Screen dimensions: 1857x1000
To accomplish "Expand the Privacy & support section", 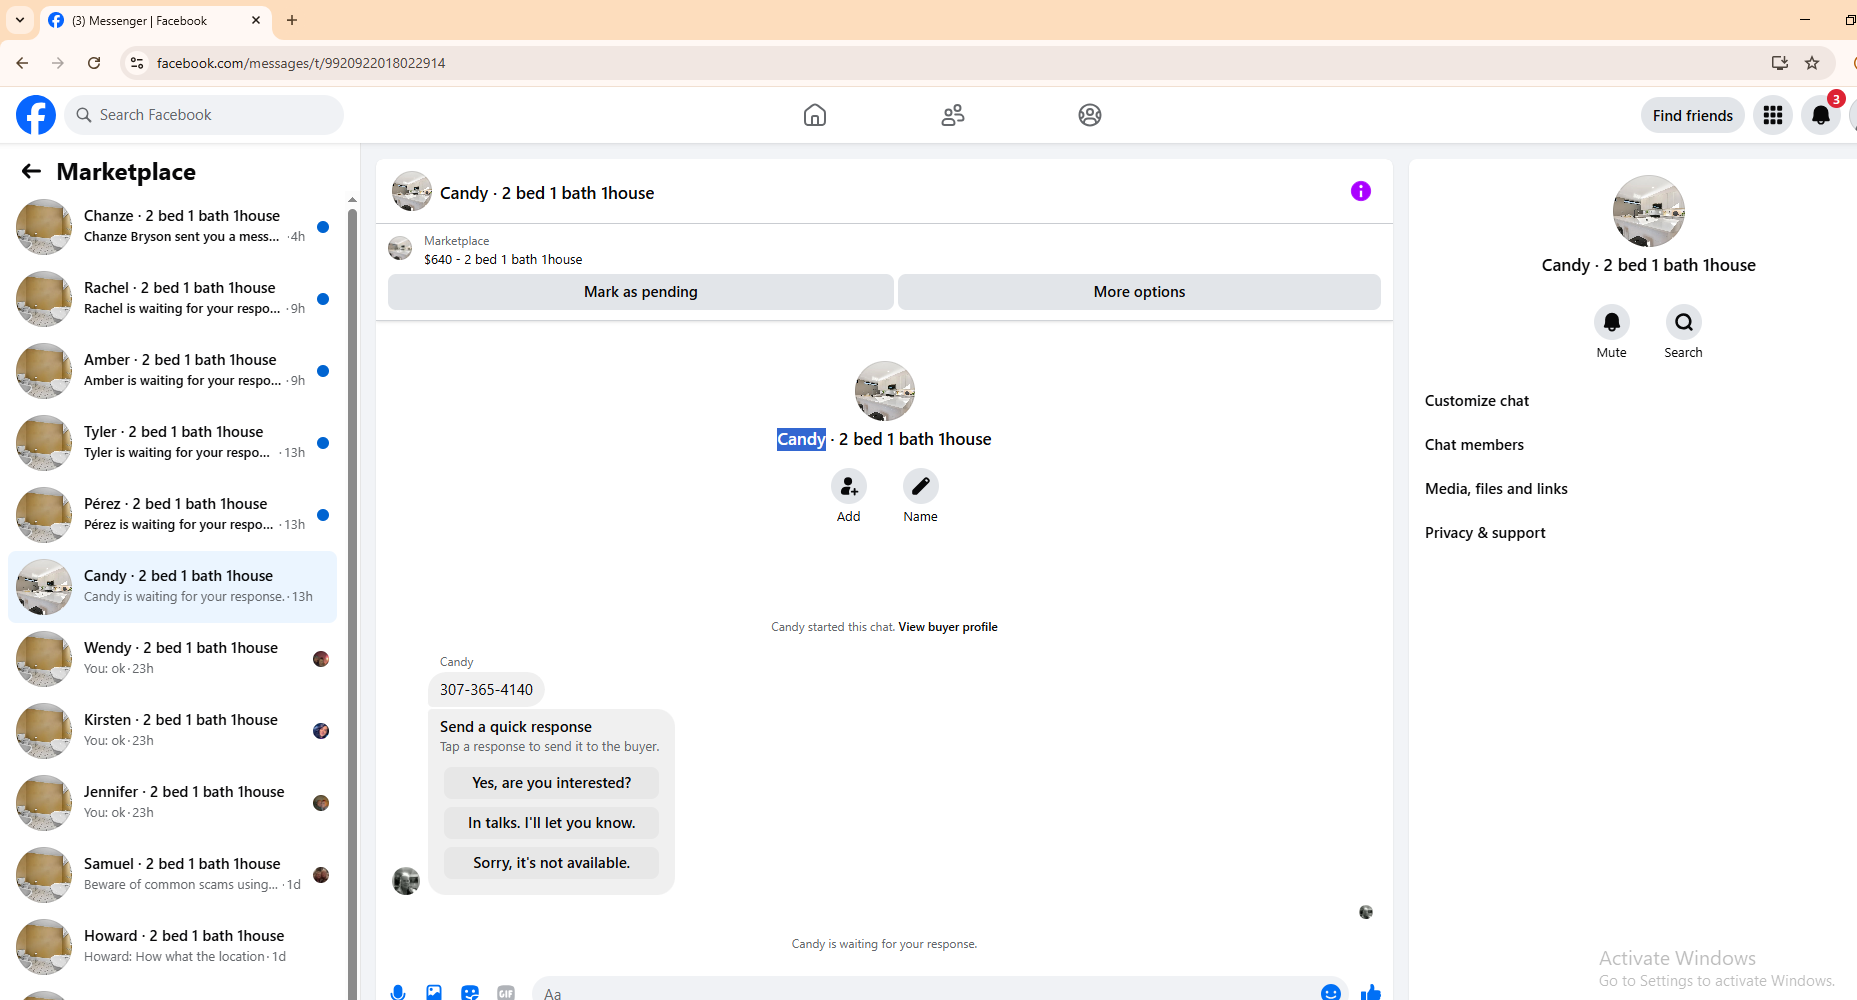I will [1485, 533].
